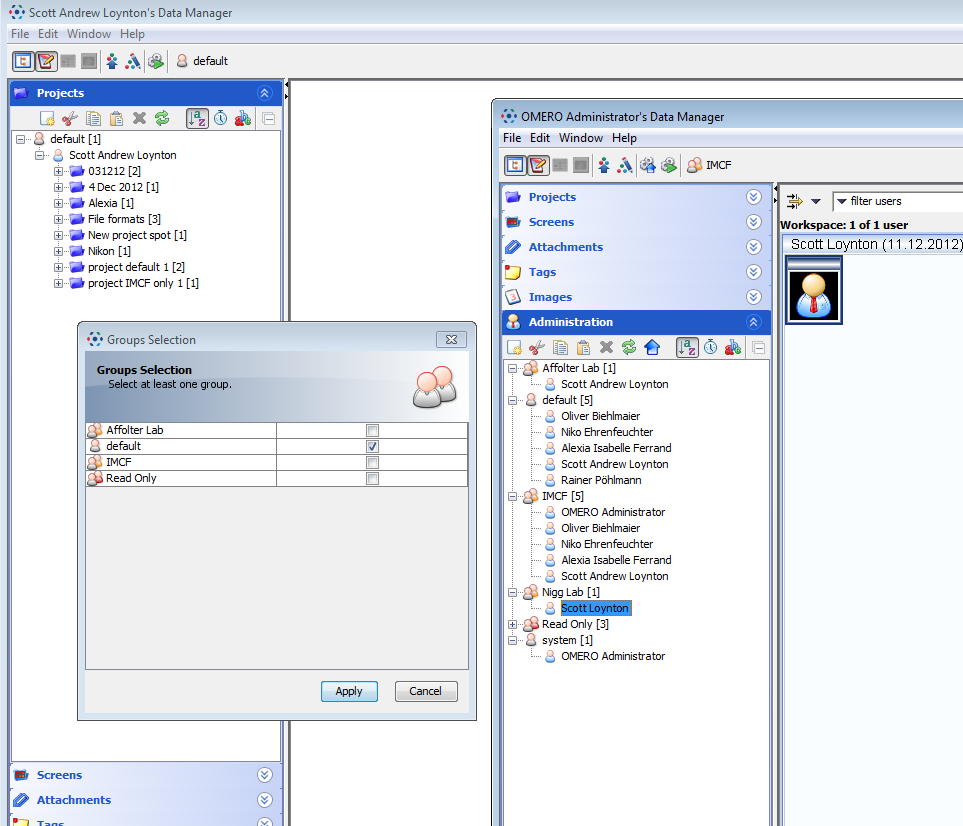Click Apply in the Groups Selection dialog

tap(349, 691)
